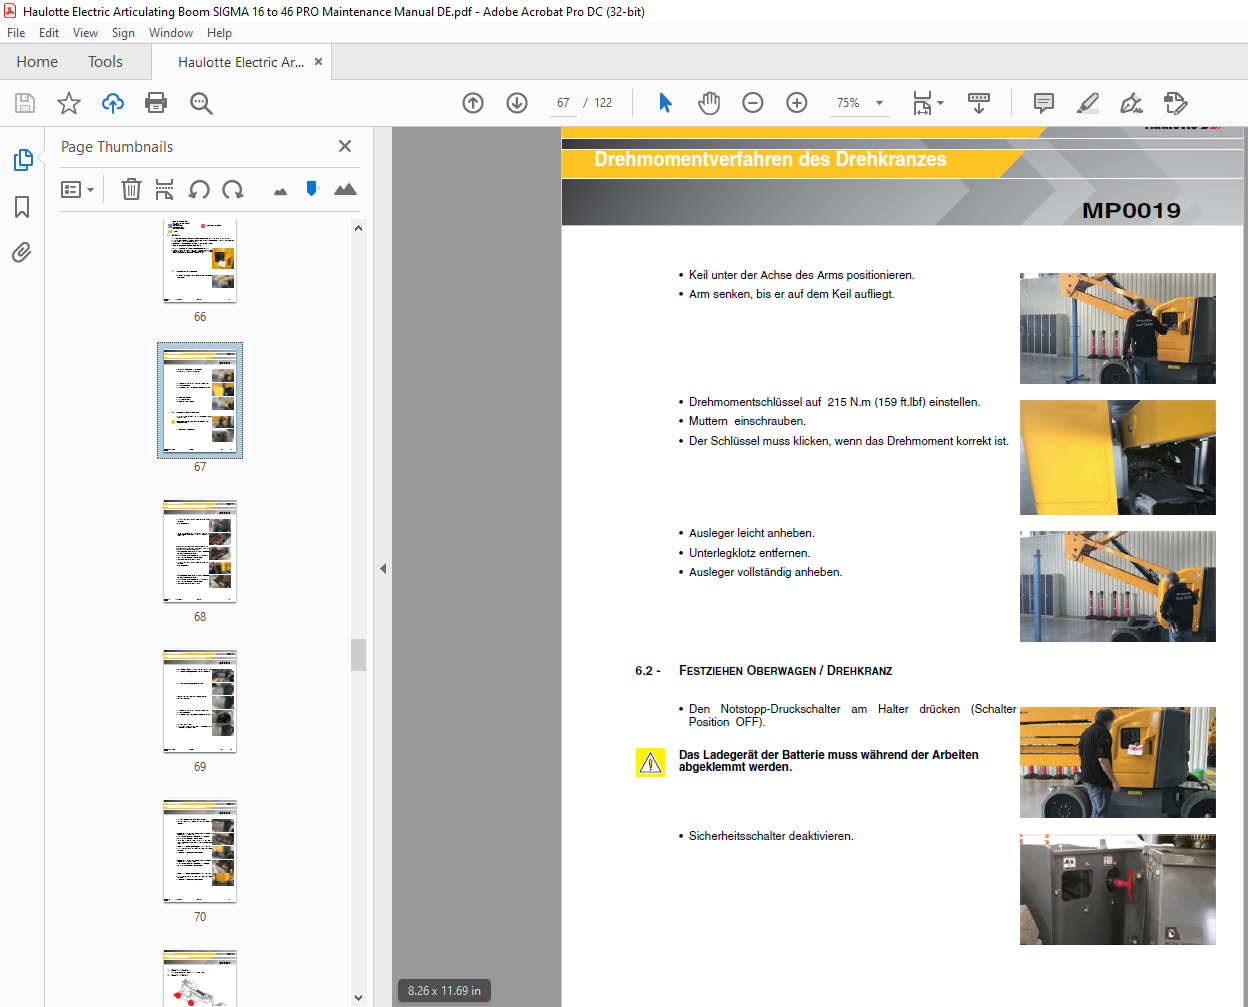Click the 8.26 x 11.69 in page size label

point(444,991)
